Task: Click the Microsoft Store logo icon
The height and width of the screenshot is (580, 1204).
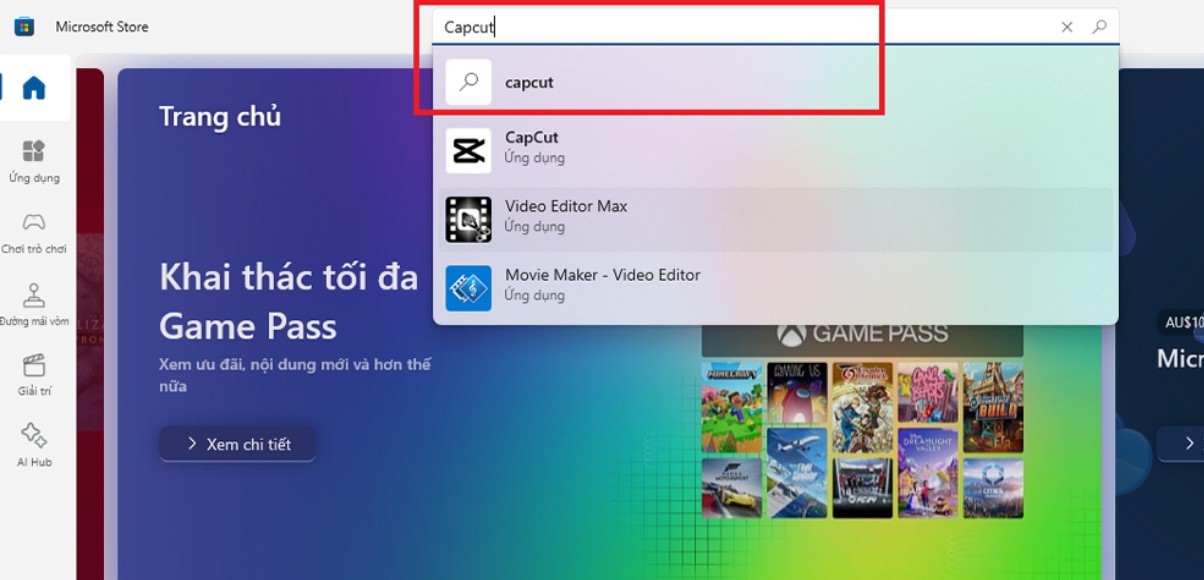Action: pyautogui.click(x=24, y=27)
